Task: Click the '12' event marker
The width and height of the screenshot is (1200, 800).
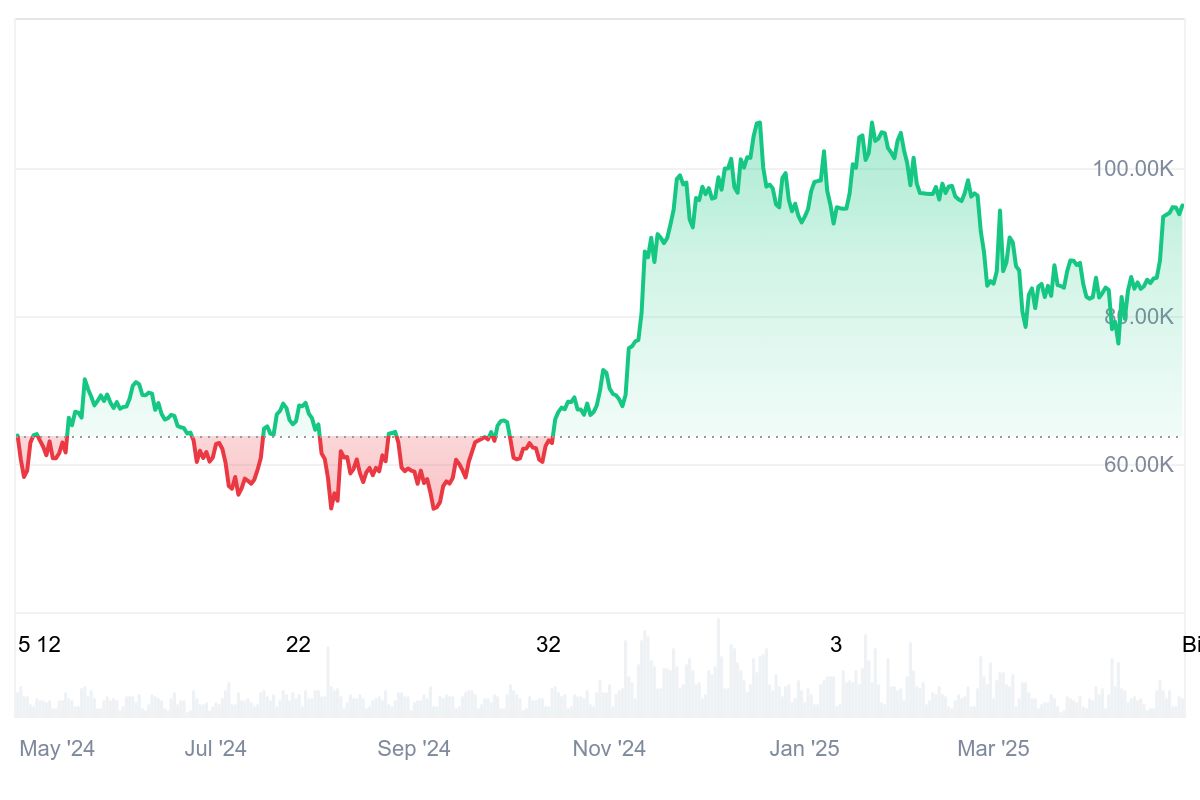Action: [x=48, y=645]
